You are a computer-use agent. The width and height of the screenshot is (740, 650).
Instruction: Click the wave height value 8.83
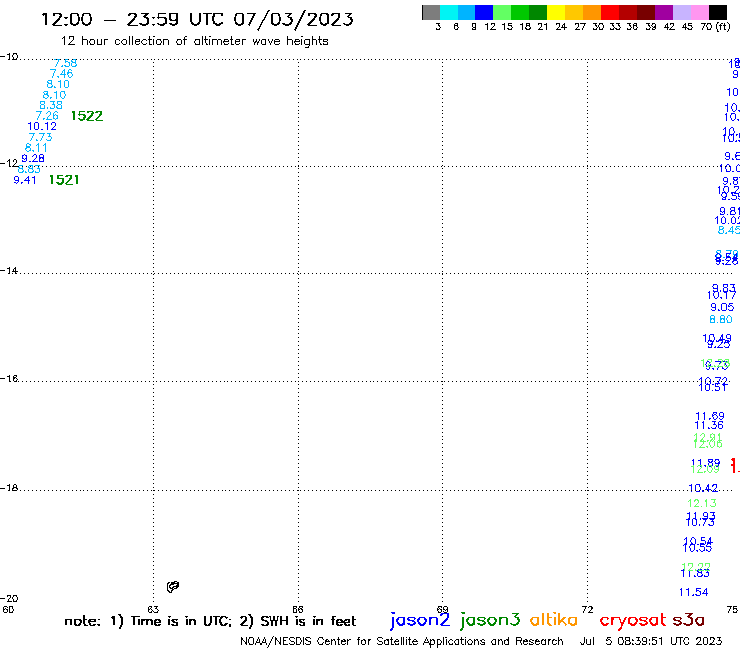pos(29,169)
